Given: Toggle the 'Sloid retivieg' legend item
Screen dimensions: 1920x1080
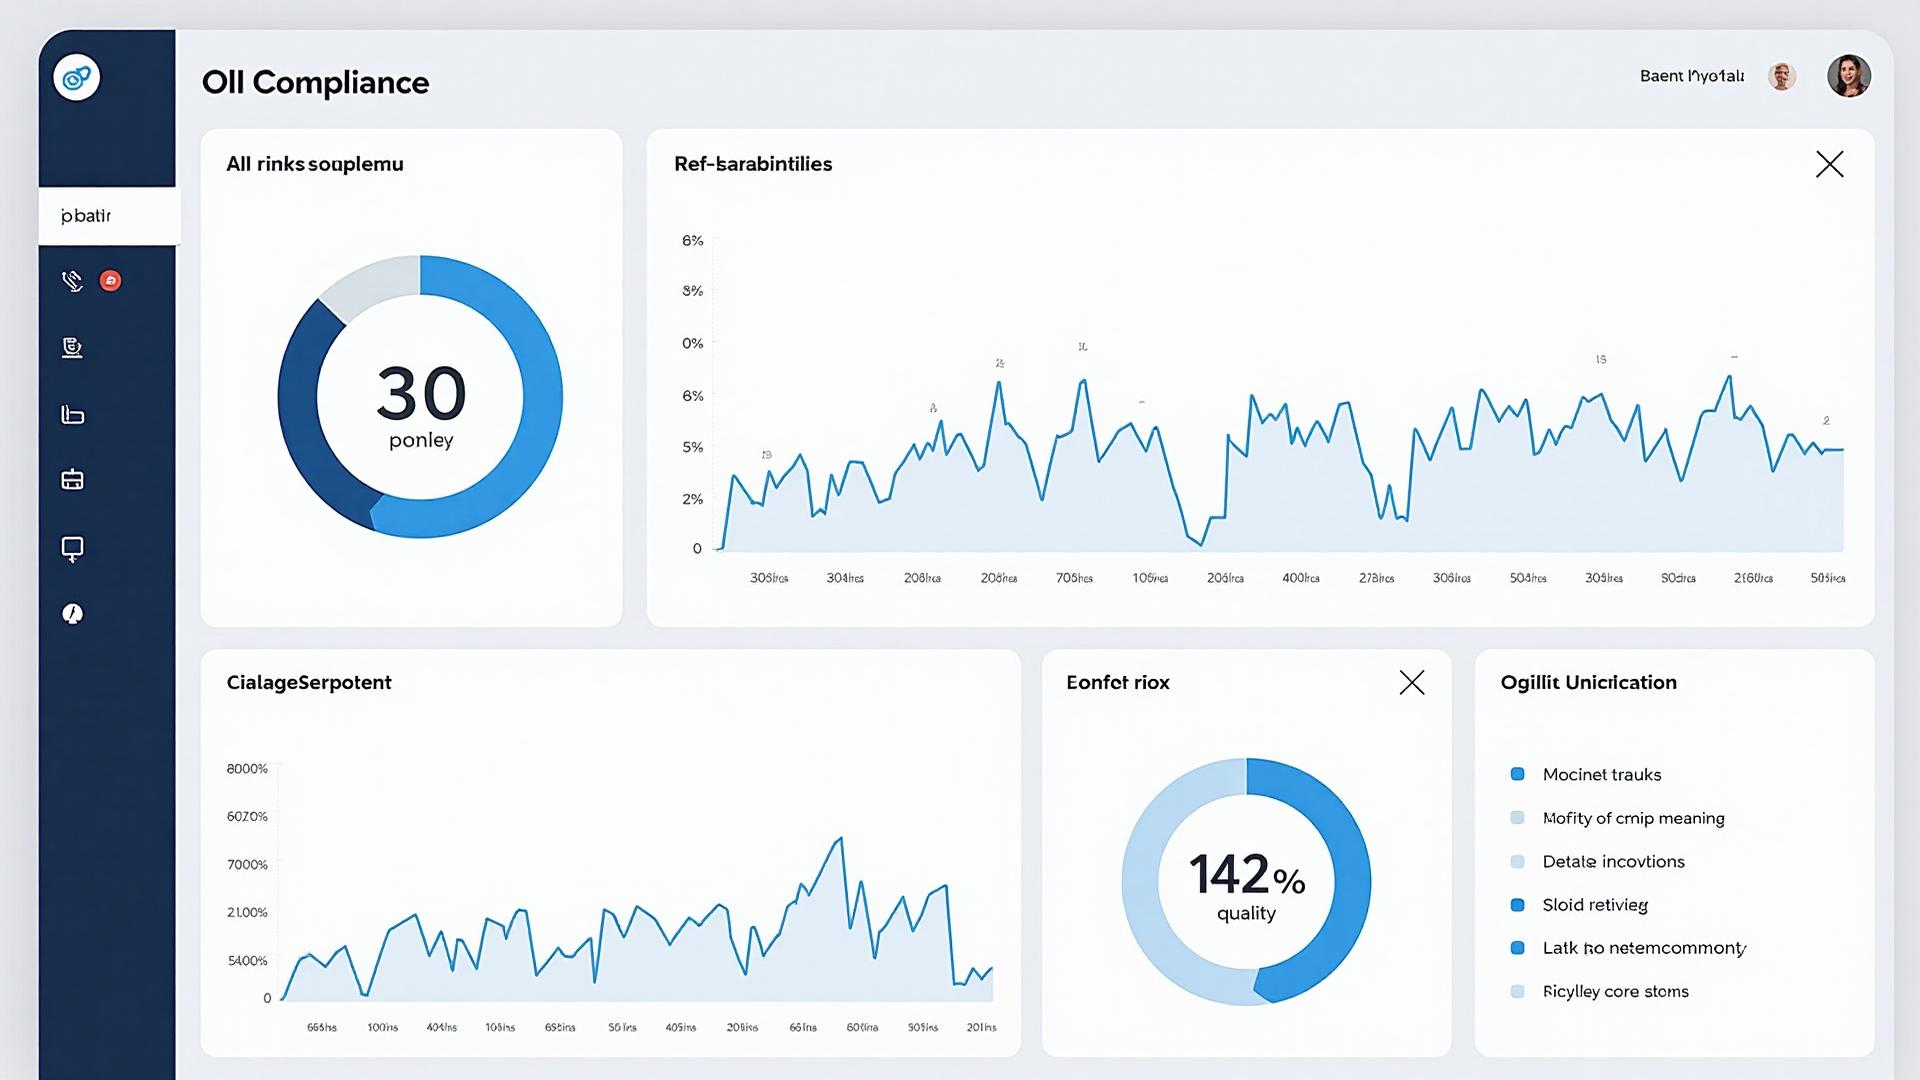Looking at the screenshot, I should 1579,905.
